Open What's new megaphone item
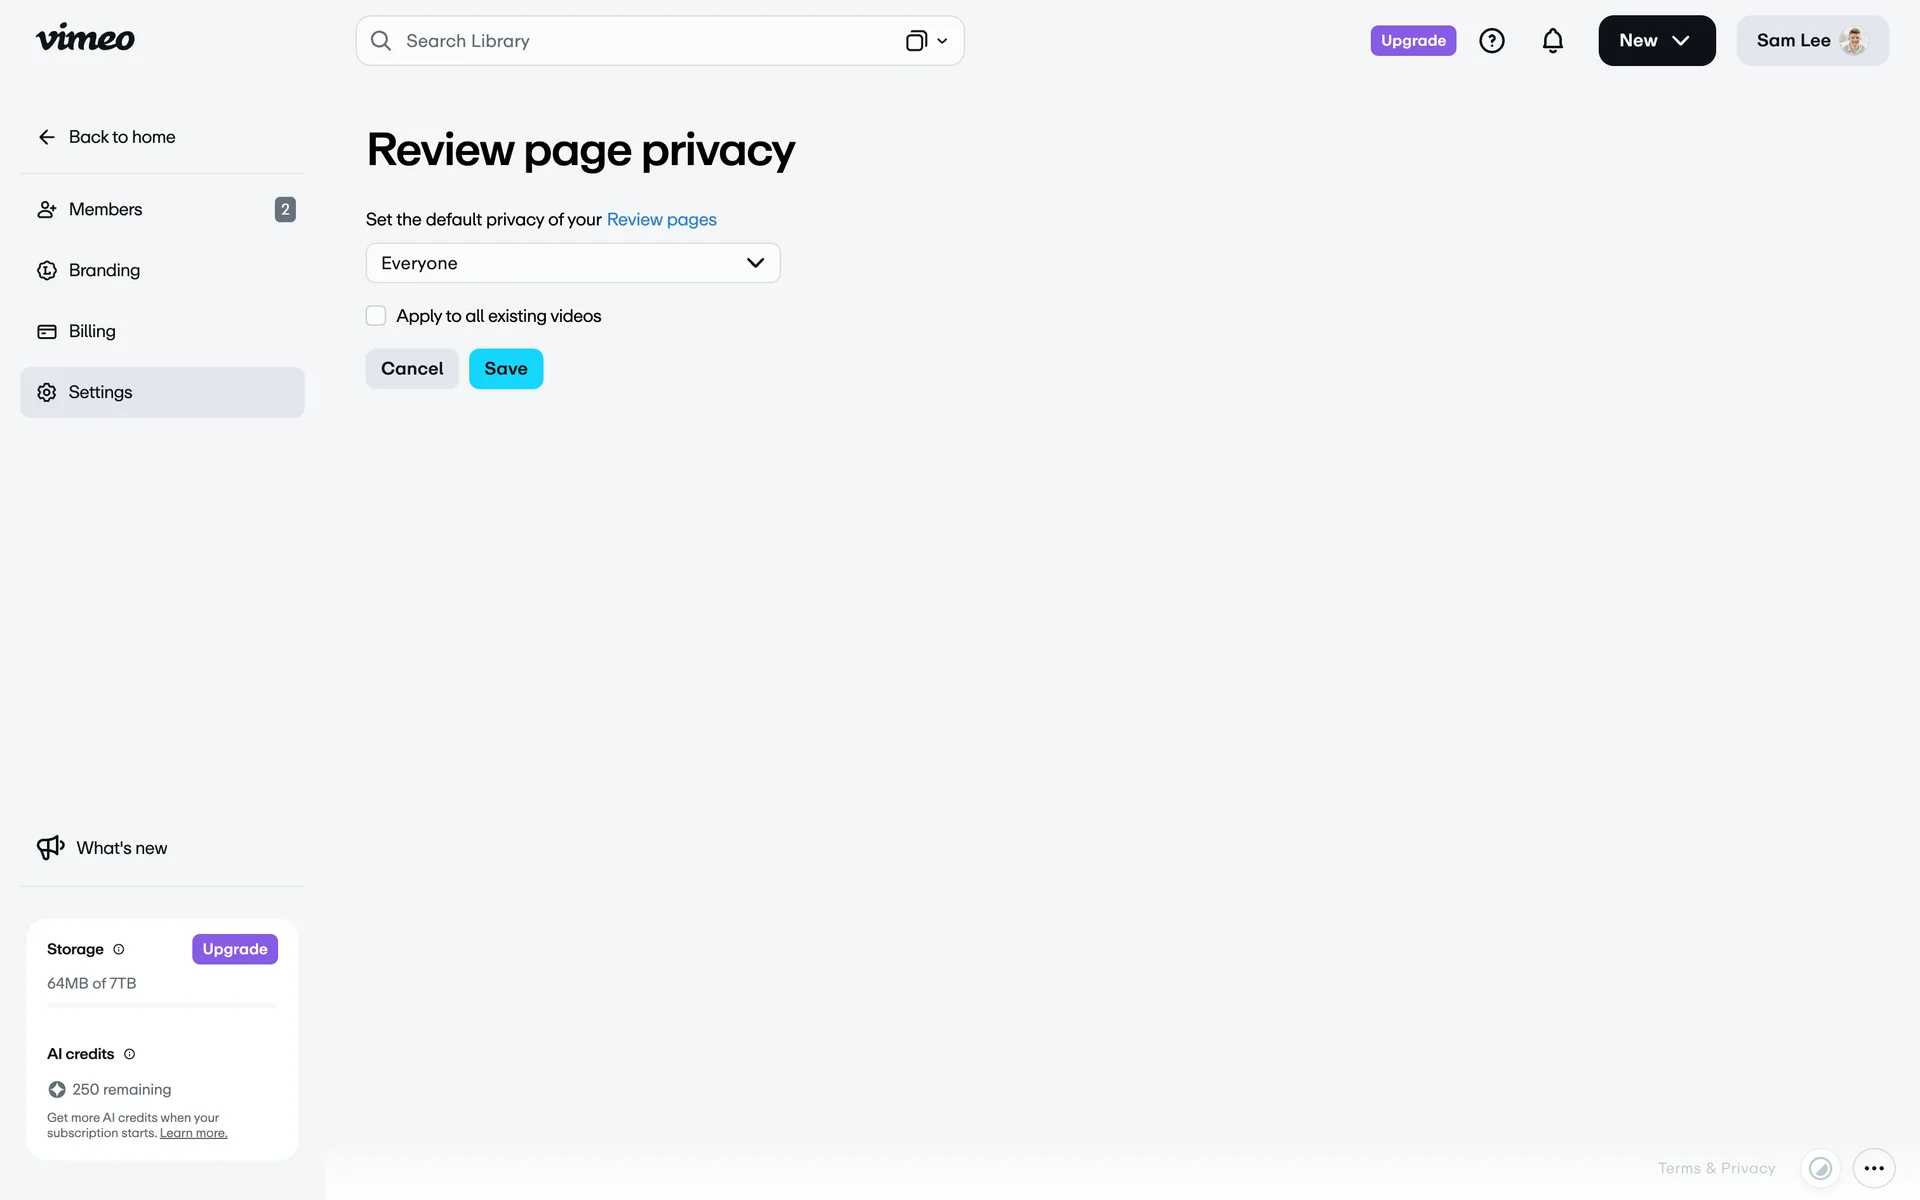This screenshot has height=1200, width=1920. pyautogui.click(x=102, y=848)
